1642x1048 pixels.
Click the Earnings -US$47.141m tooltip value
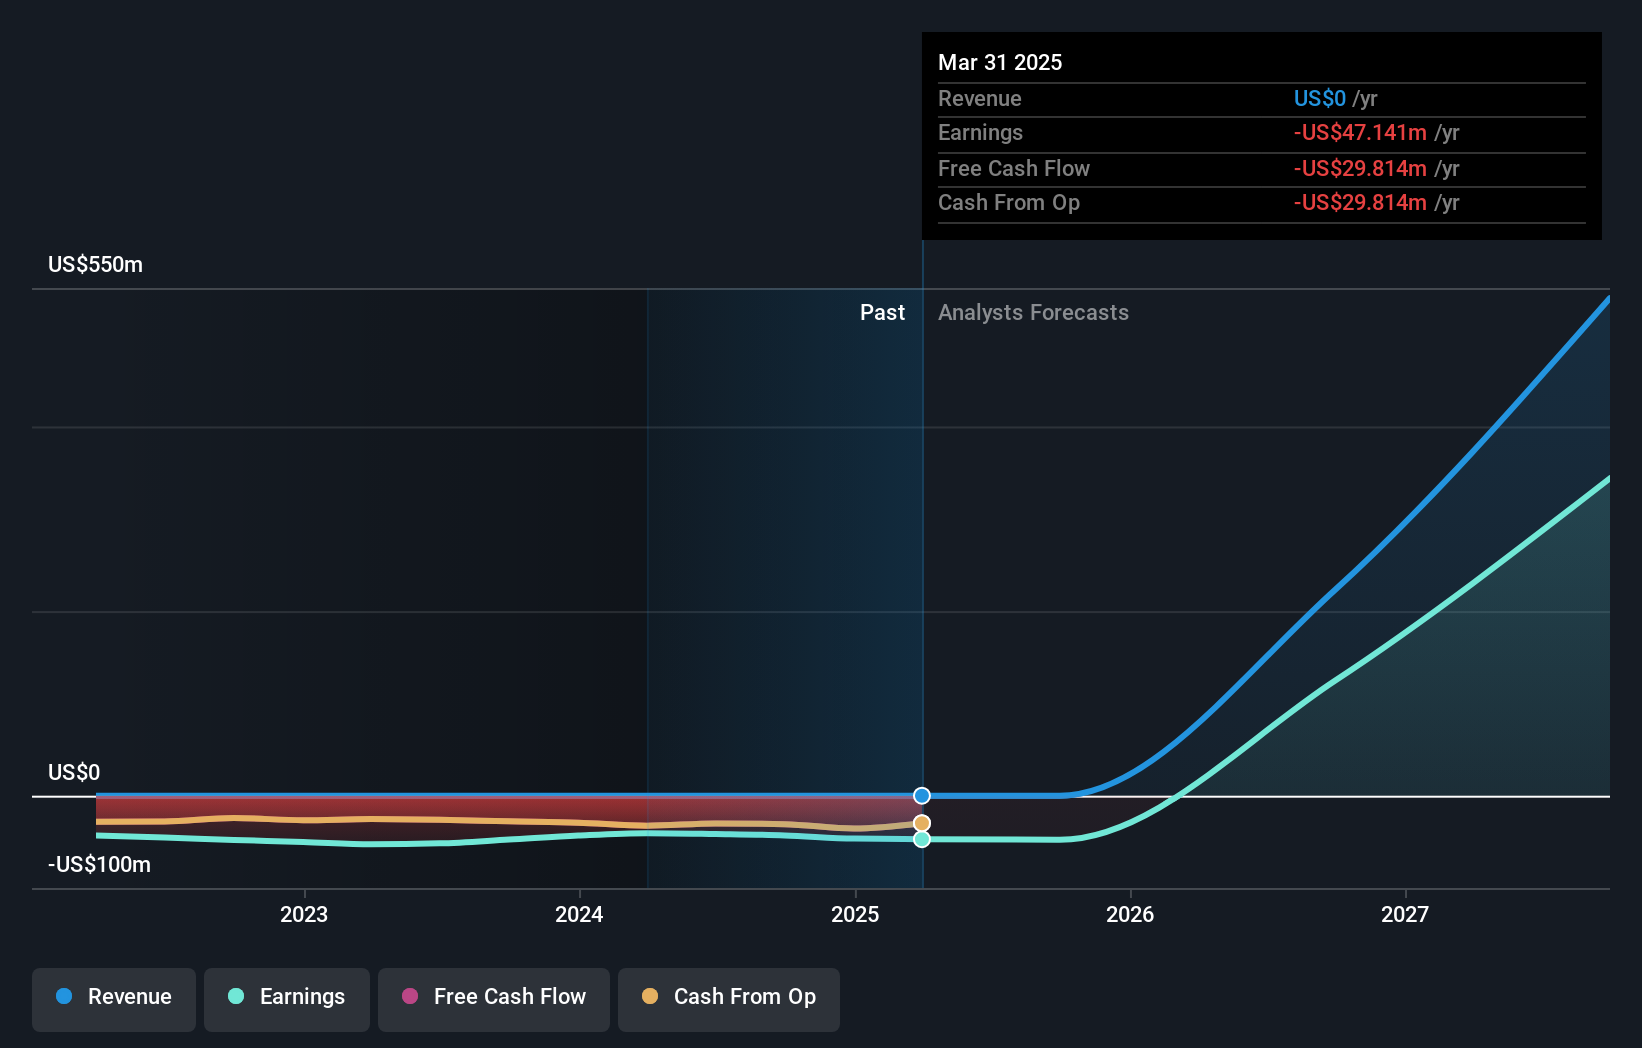(x=1377, y=133)
